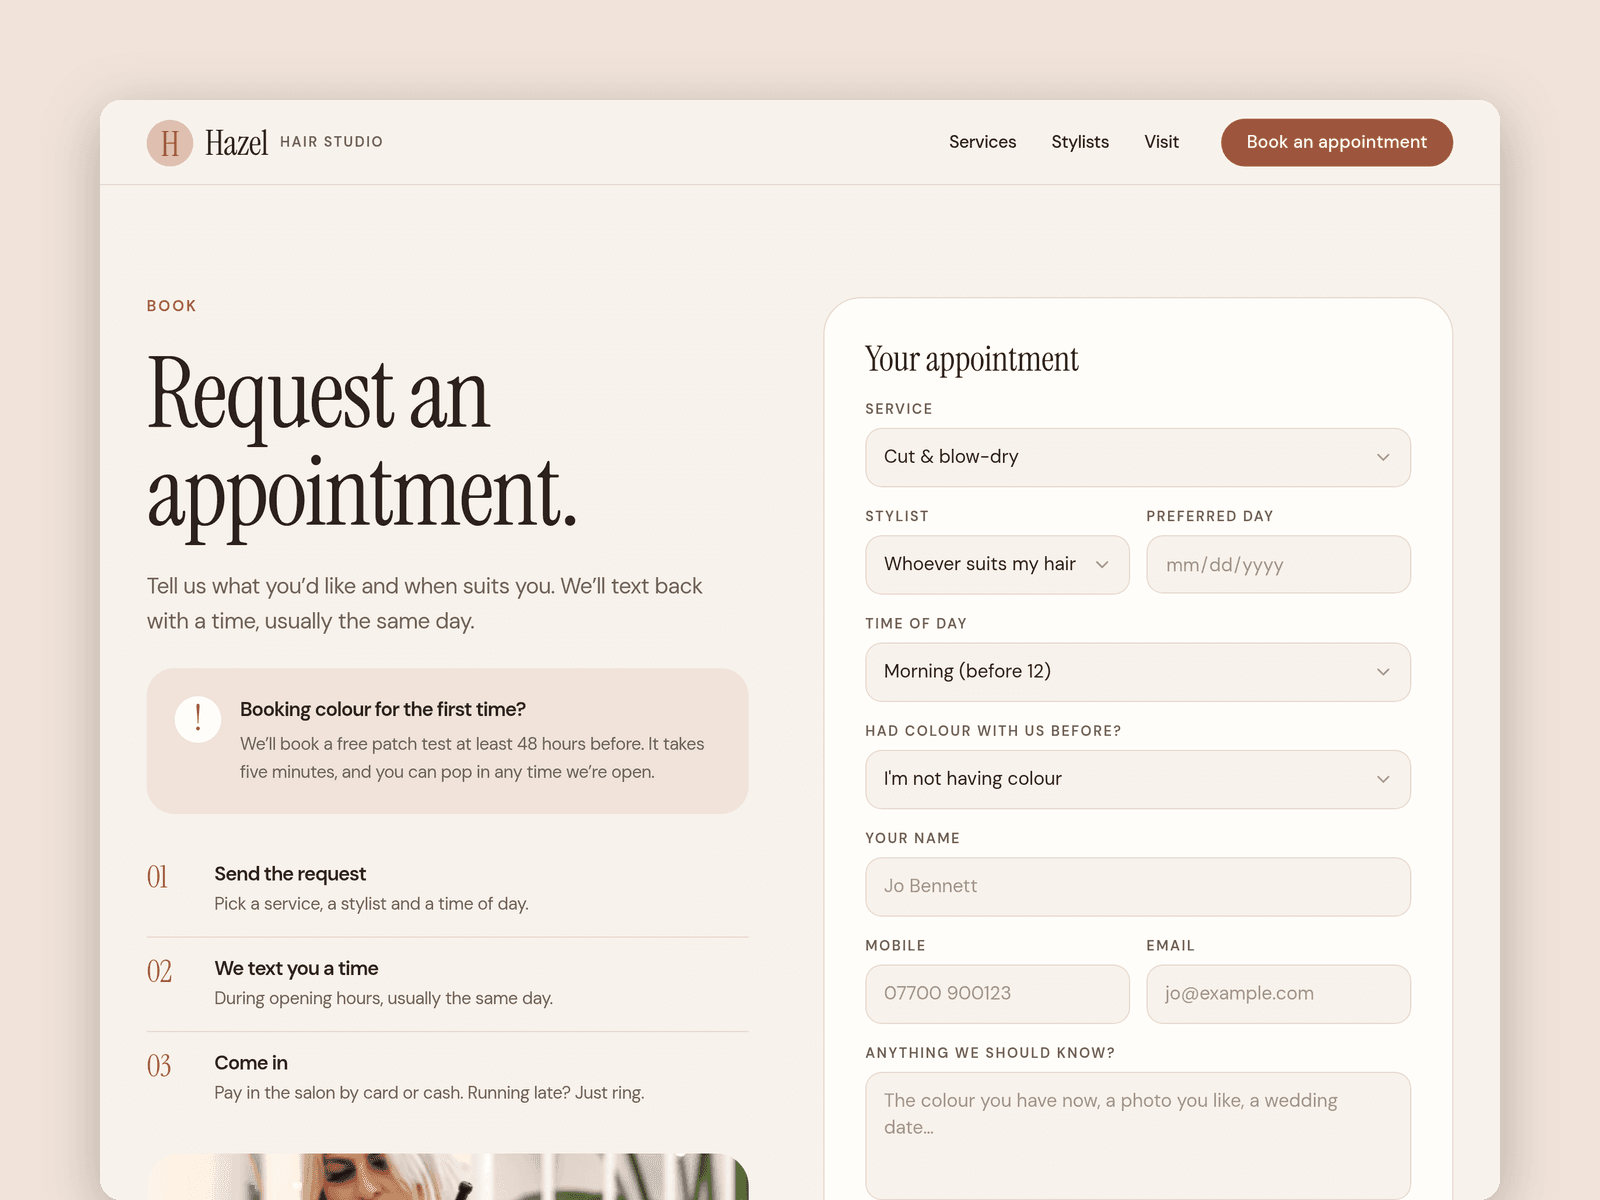Expand the Stylist dropdown
Viewport: 1600px width, 1200px height.
point(997,564)
